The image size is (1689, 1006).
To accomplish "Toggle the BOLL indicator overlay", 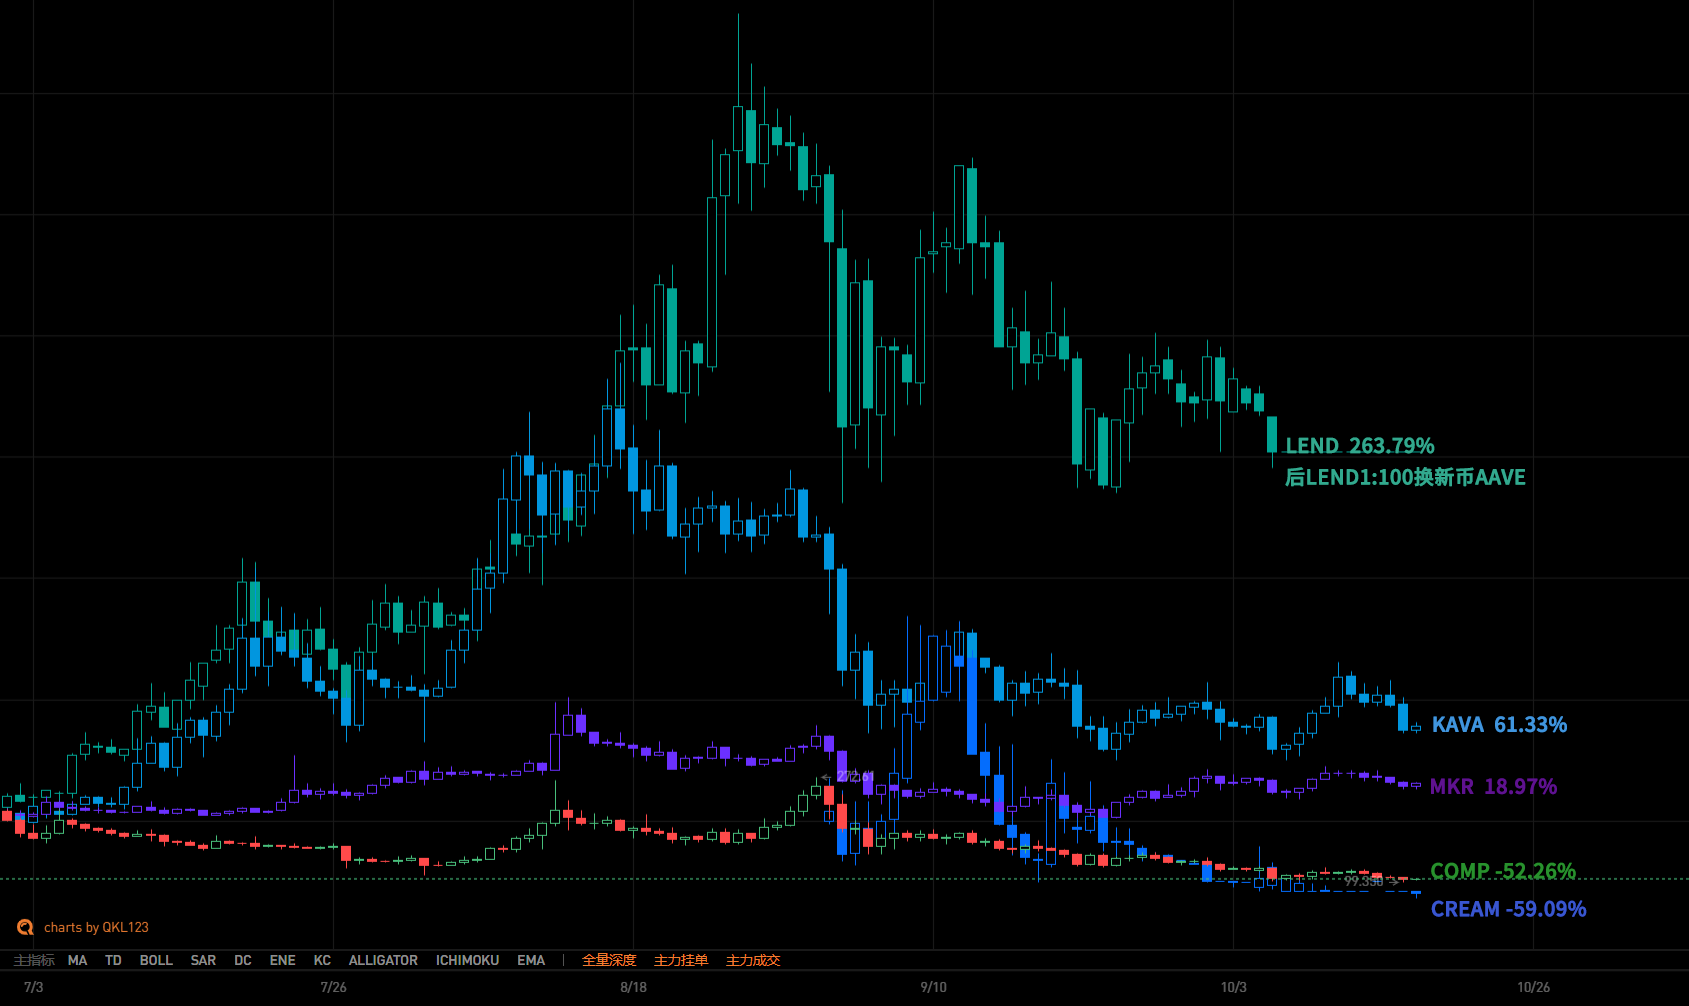I will pos(156,960).
